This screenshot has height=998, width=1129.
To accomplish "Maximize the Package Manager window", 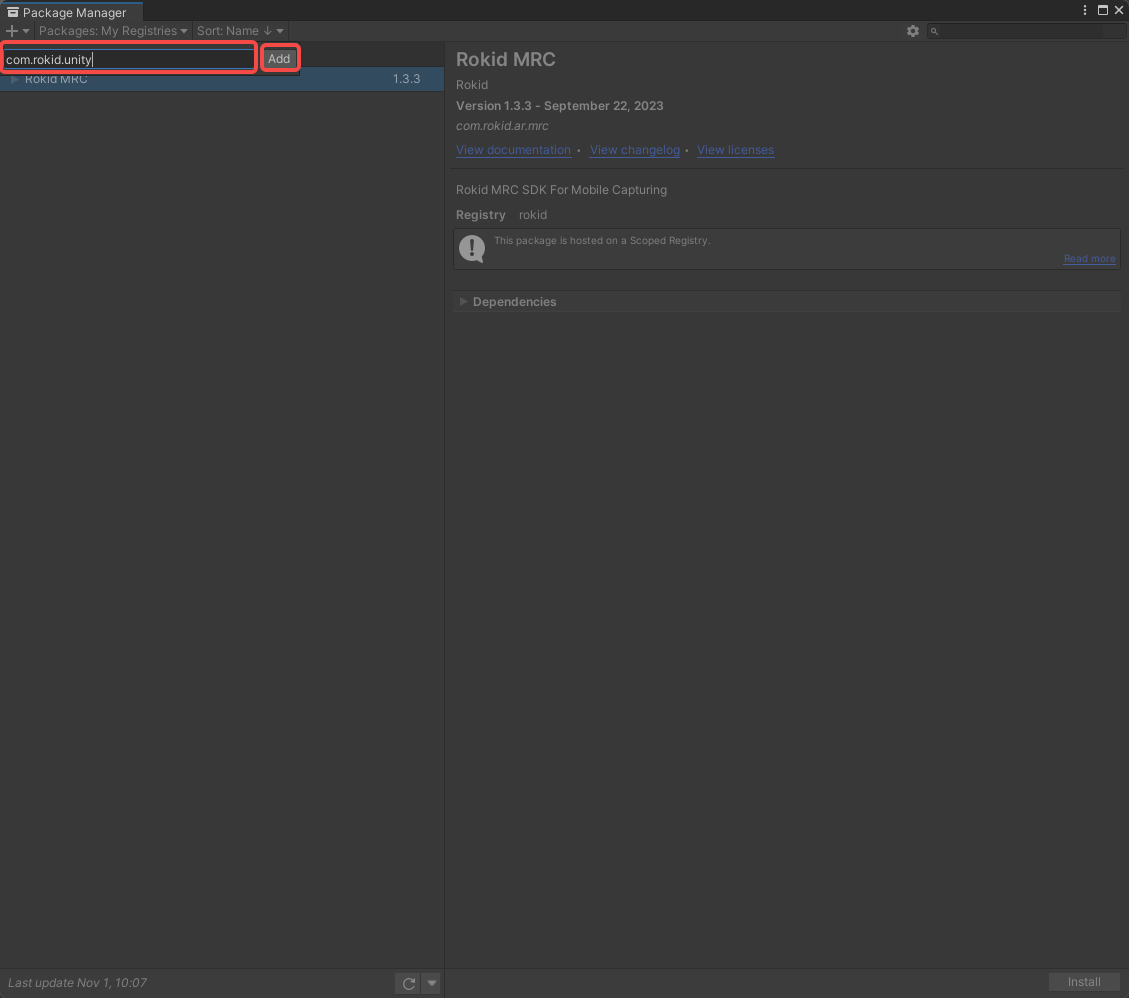I will tap(1102, 10).
